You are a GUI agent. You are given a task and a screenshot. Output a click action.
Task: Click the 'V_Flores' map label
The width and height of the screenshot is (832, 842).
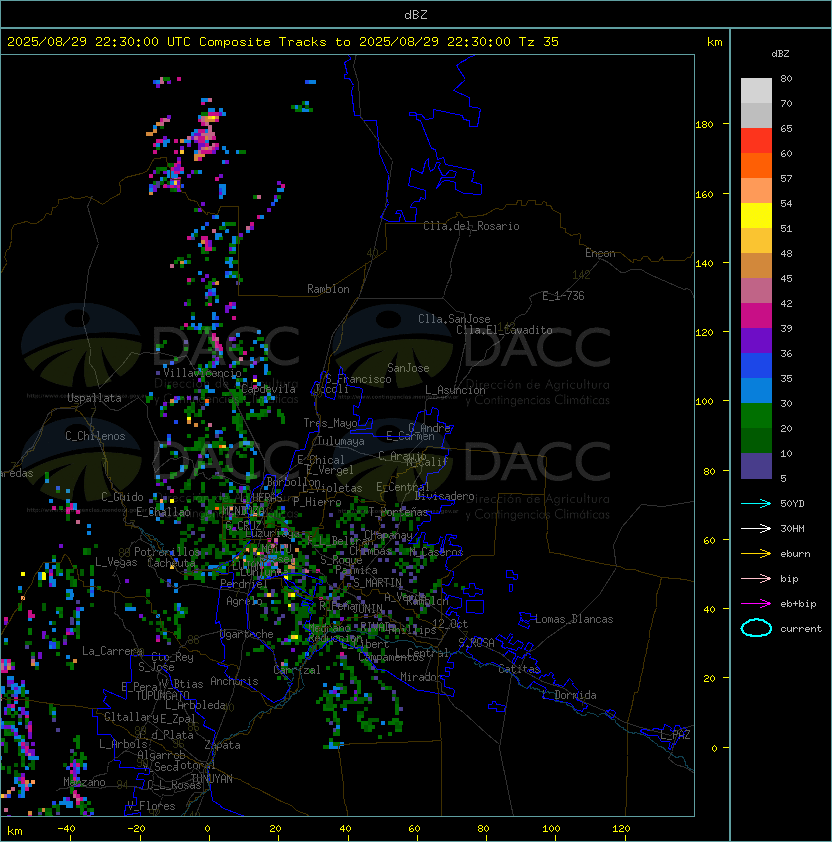pyautogui.click(x=151, y=806)
